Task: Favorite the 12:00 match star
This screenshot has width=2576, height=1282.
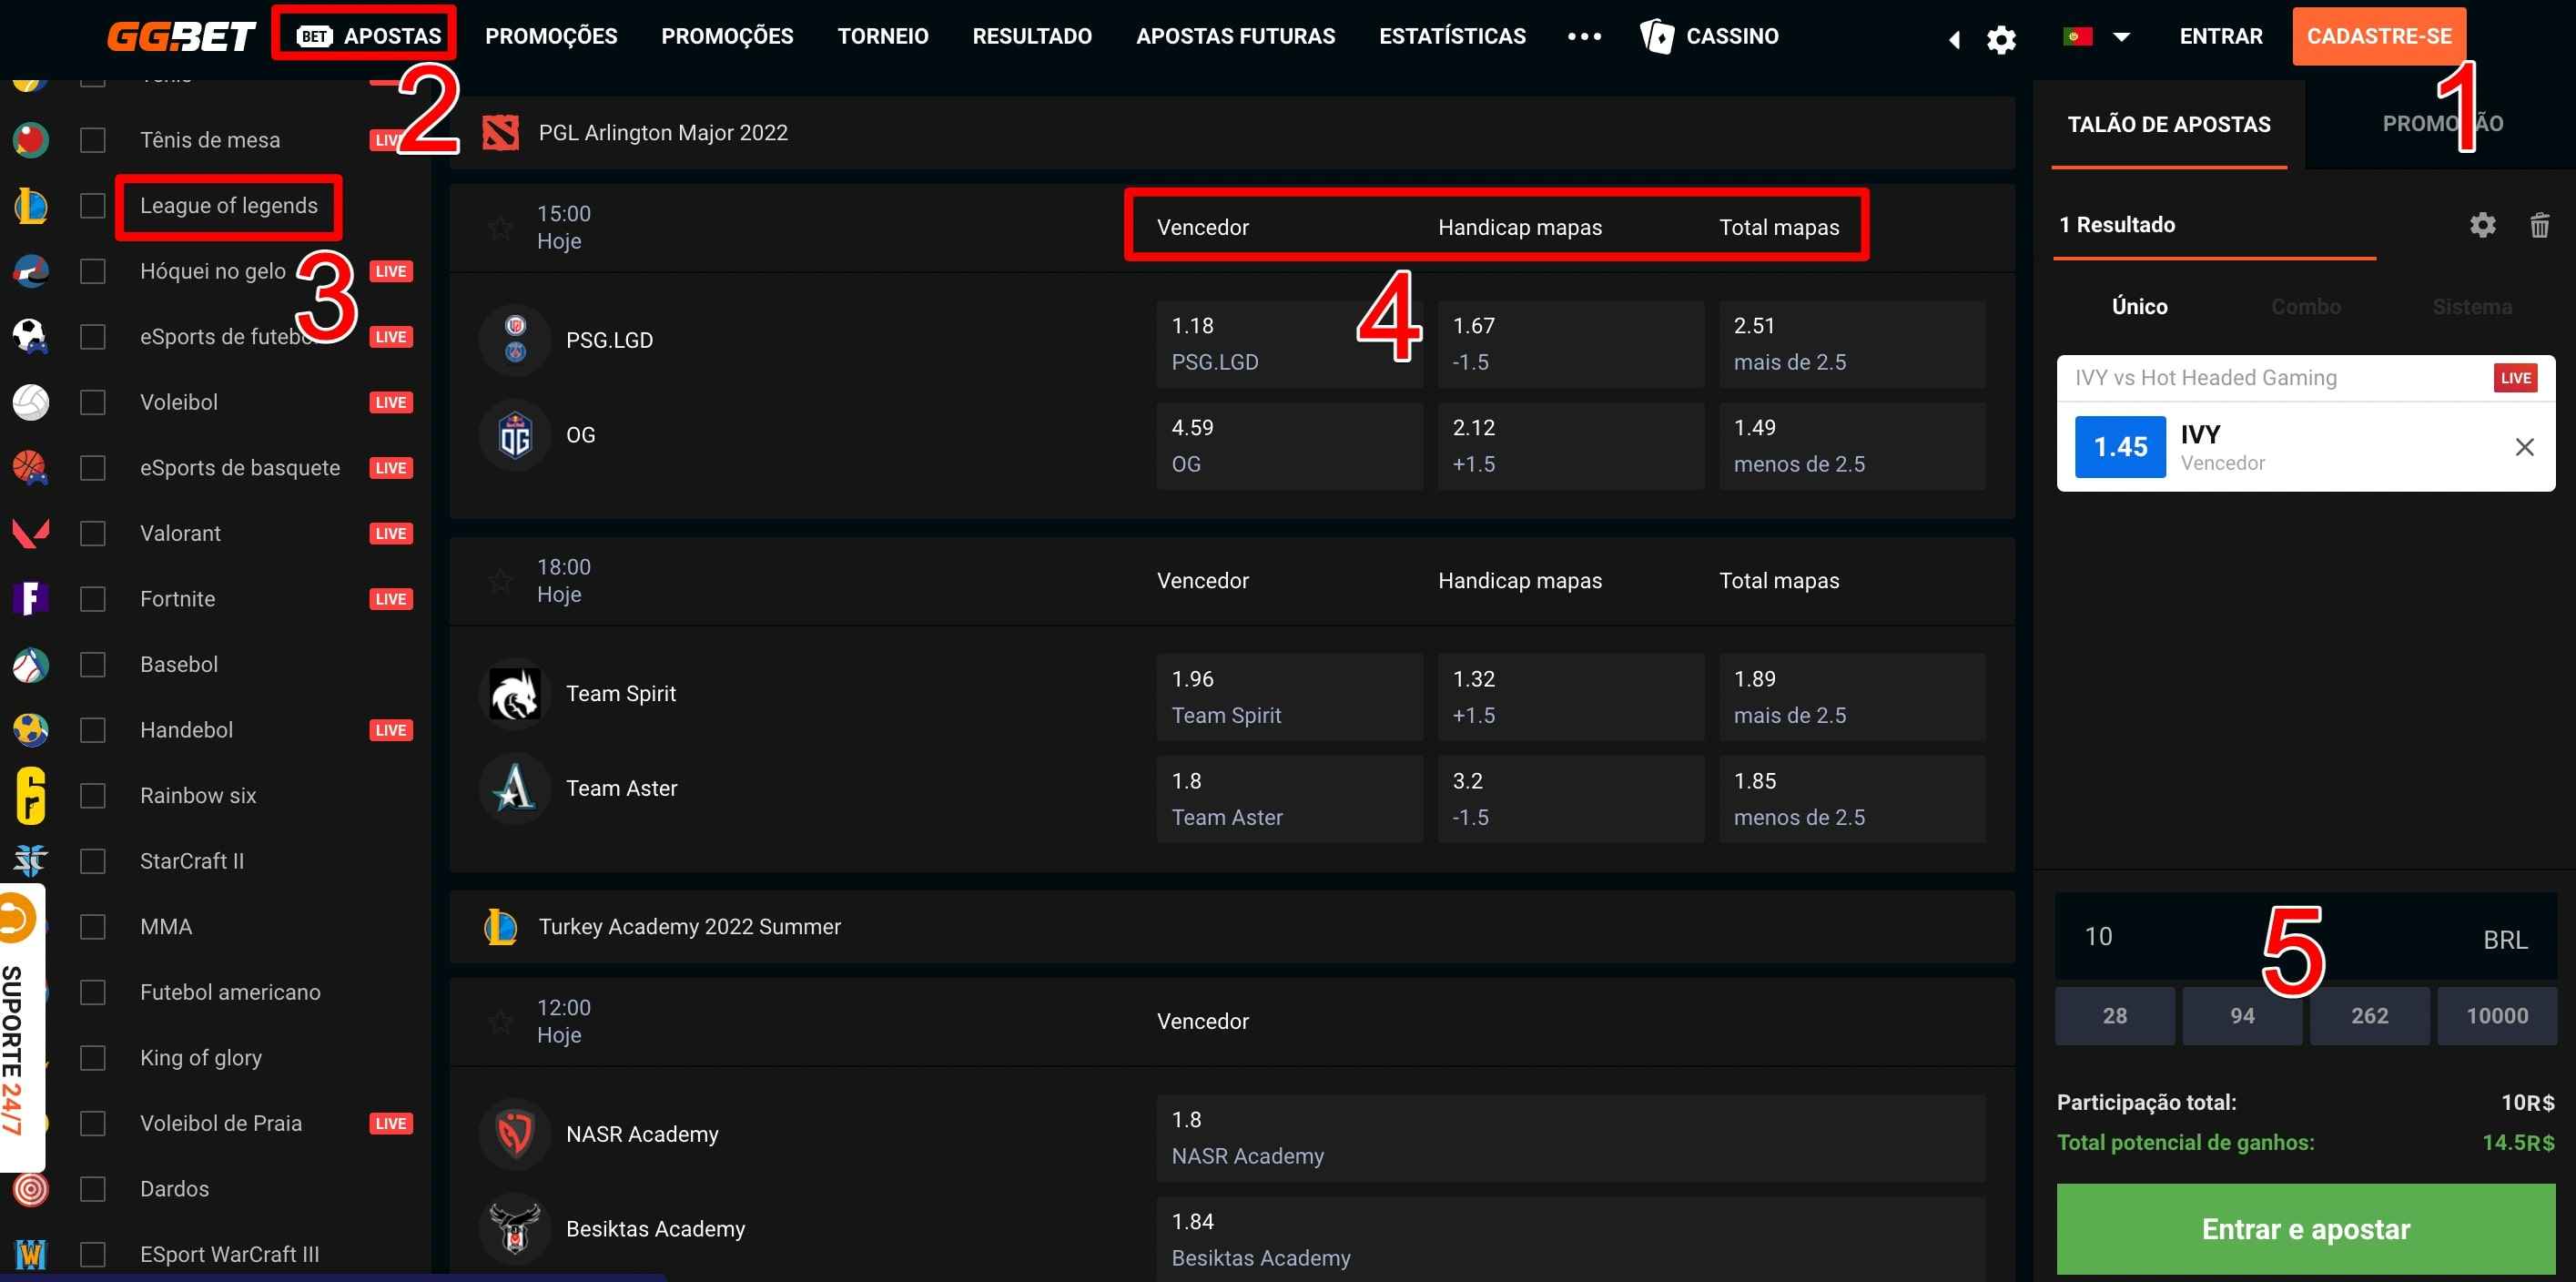Action: tap(500, 1021)
